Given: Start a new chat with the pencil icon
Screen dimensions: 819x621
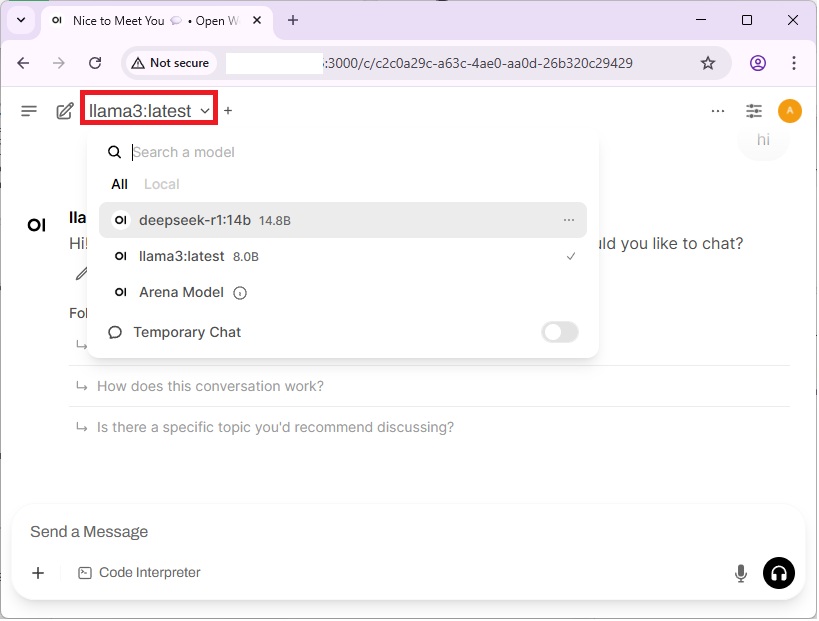Looking at the screenshot, I should point(65,111).
